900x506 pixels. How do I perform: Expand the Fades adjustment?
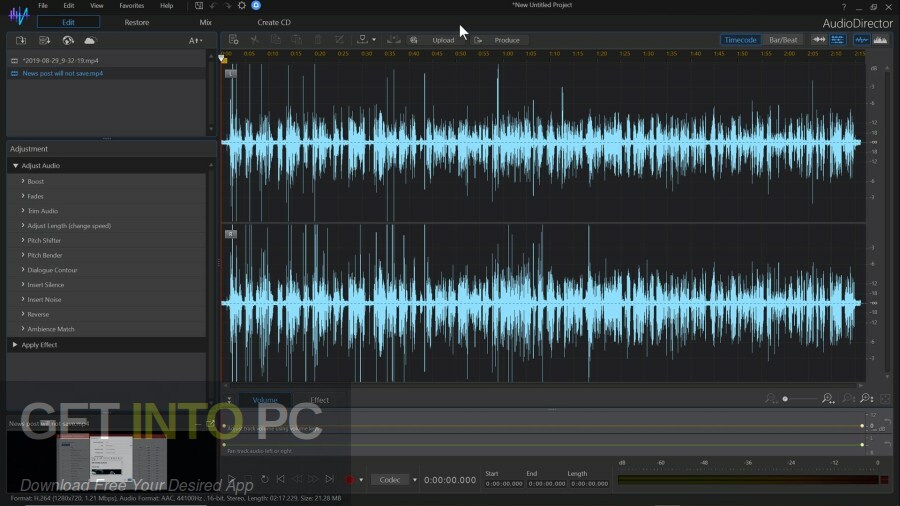tap(23, 196)
